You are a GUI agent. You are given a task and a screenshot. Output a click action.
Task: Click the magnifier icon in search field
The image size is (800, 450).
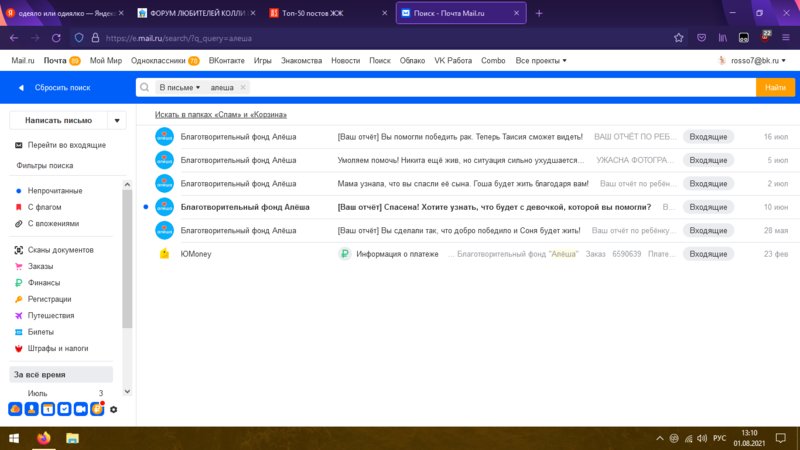145,87
